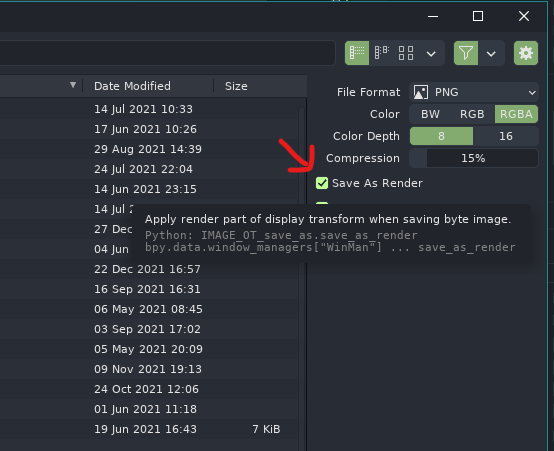The height and width of the screenshot is (451, 554).
Task: Sort files by Size column
Action: [x=236, y=86]
